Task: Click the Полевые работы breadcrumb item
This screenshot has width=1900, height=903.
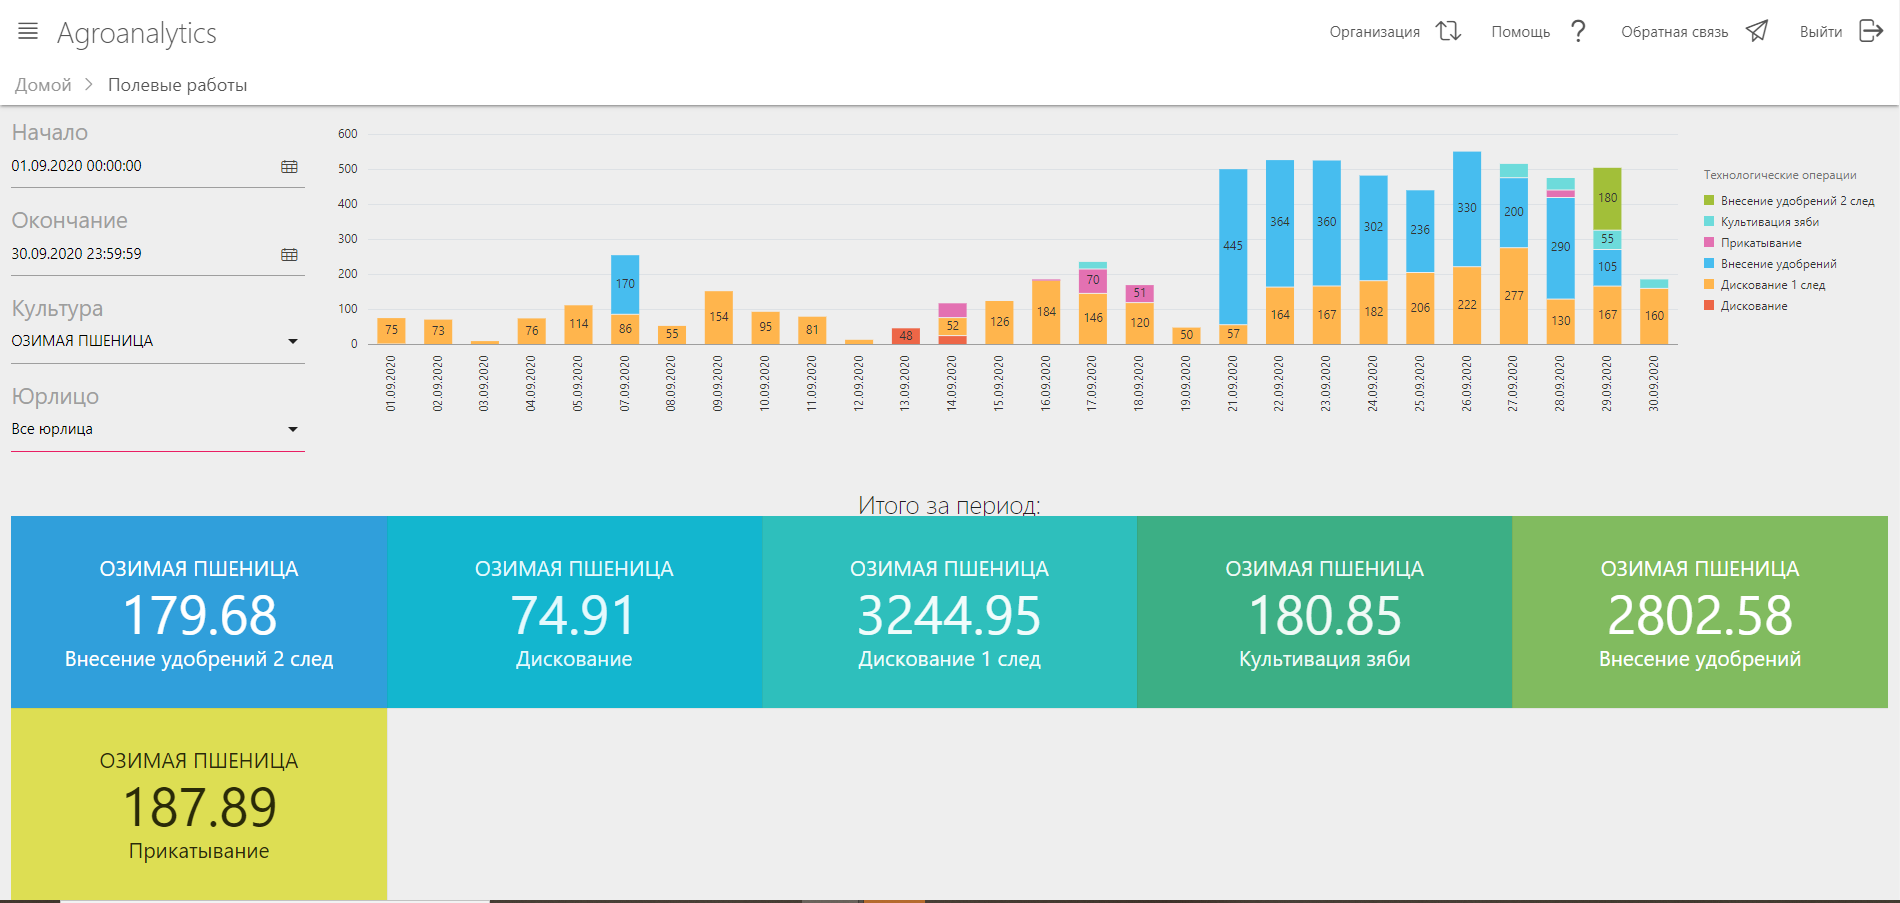Action: (x=177, y=85)
